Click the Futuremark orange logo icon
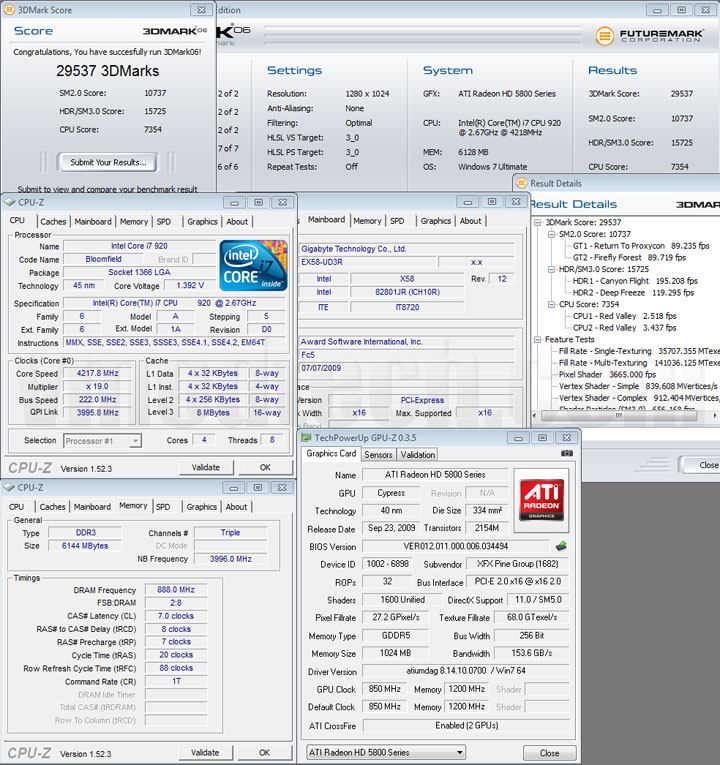The width and height of the screenshot is (720, 765). point(605,36)
